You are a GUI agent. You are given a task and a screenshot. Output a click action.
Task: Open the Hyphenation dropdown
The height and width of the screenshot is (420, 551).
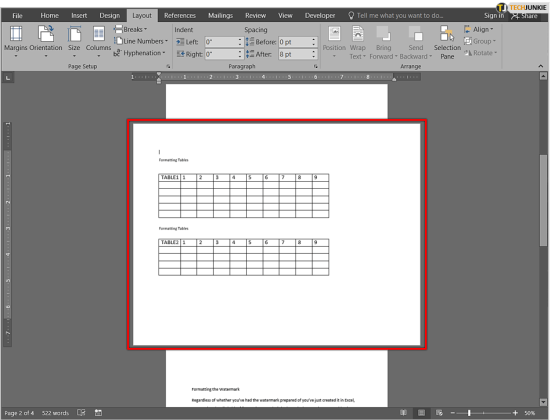tap(140, 53)
